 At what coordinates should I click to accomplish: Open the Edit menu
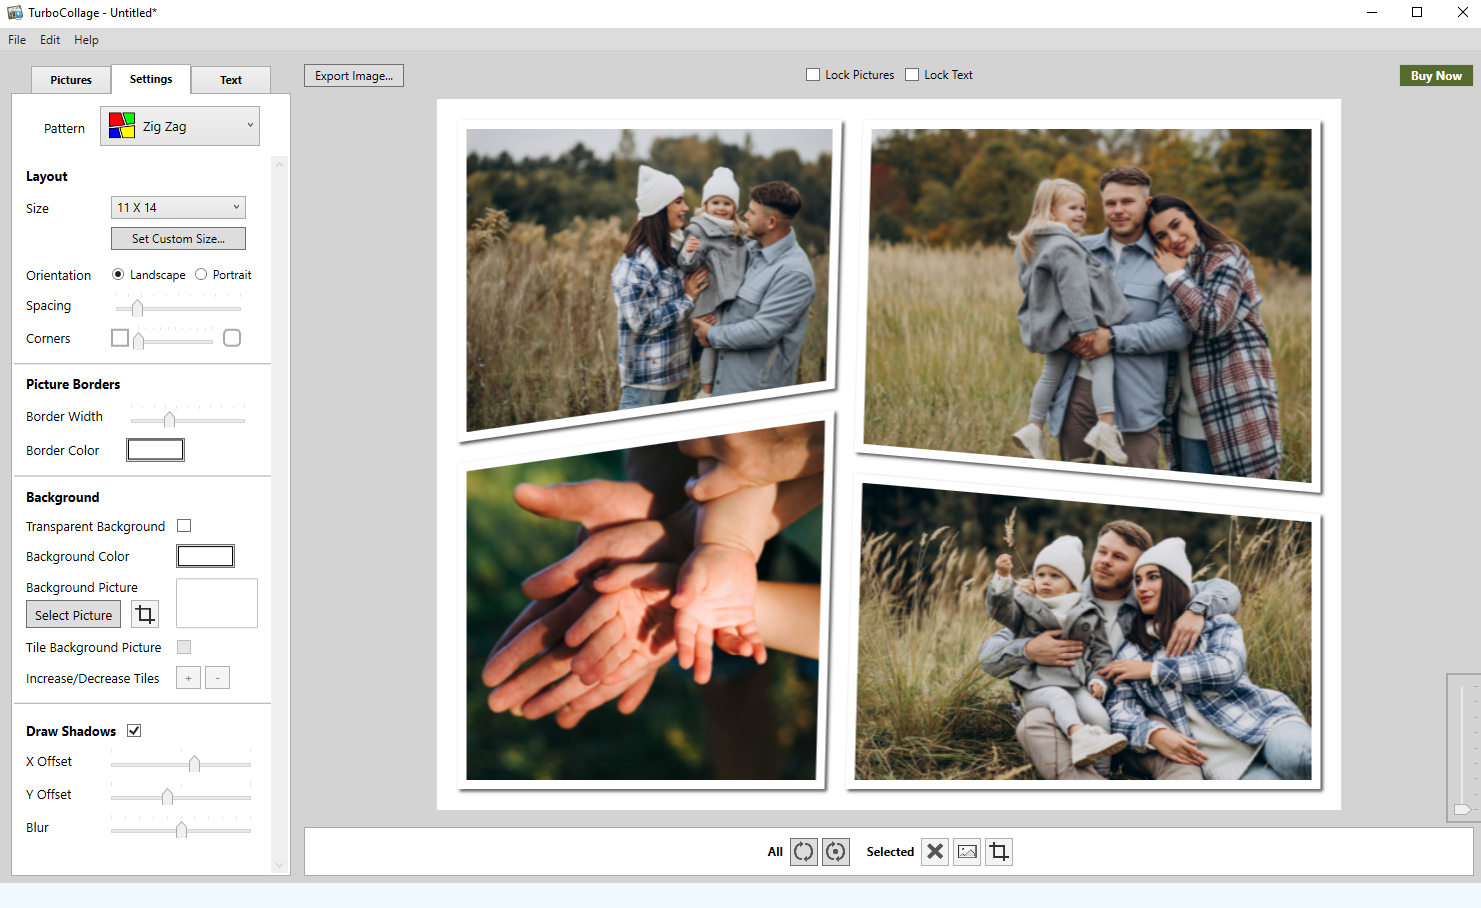(x=50, y=40)
